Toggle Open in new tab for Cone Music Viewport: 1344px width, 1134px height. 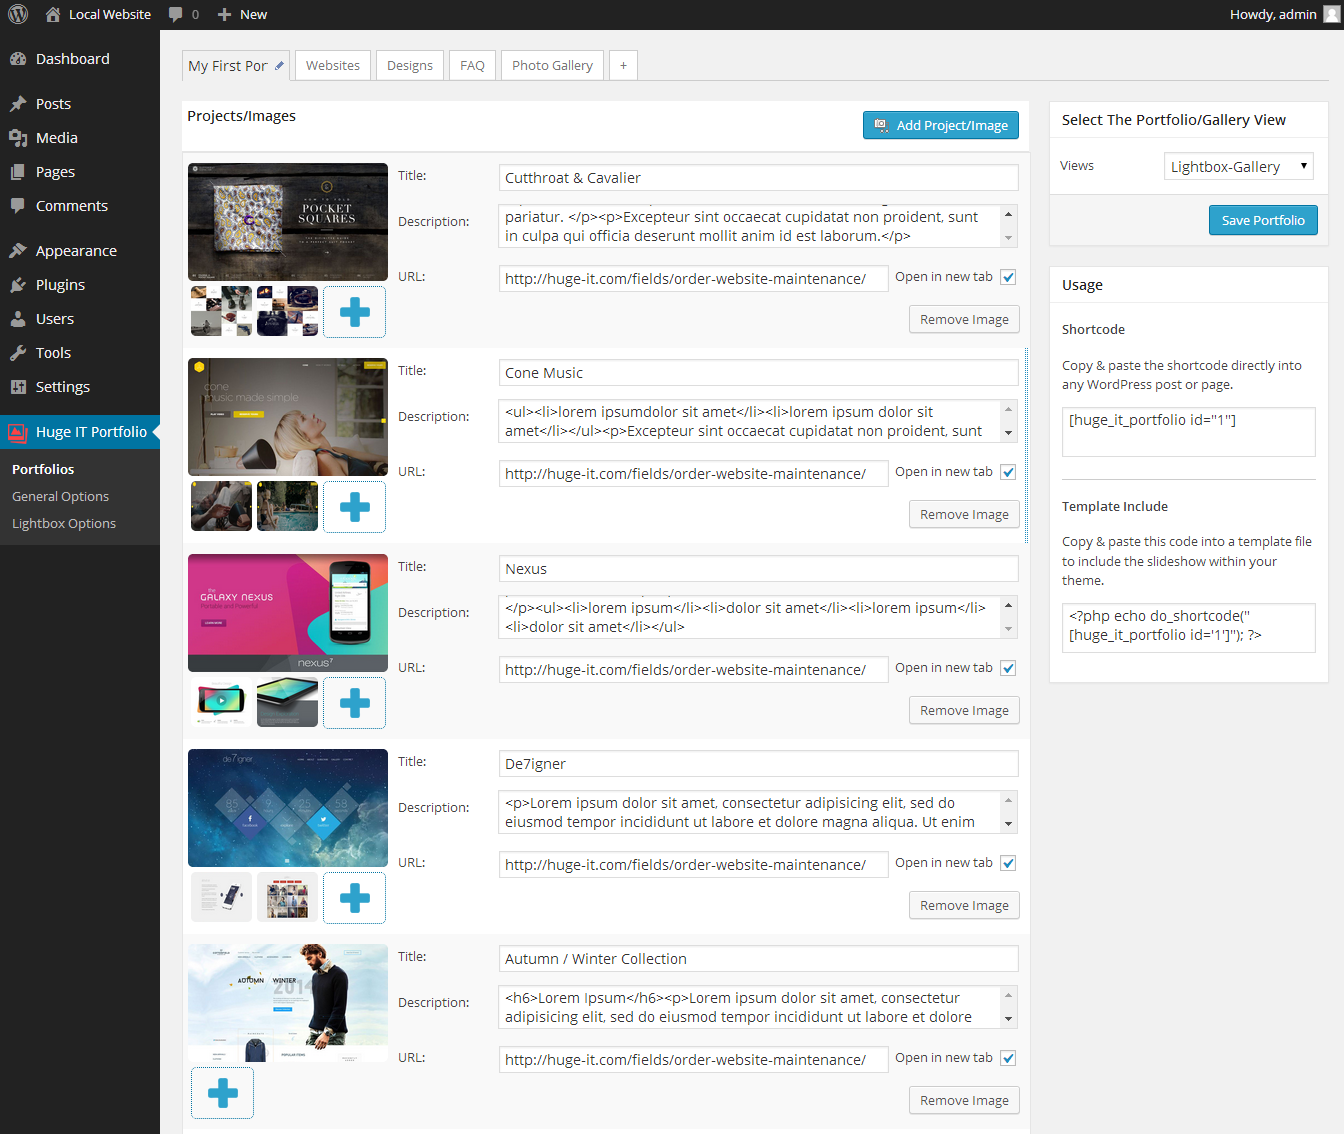pos(1008,473)
